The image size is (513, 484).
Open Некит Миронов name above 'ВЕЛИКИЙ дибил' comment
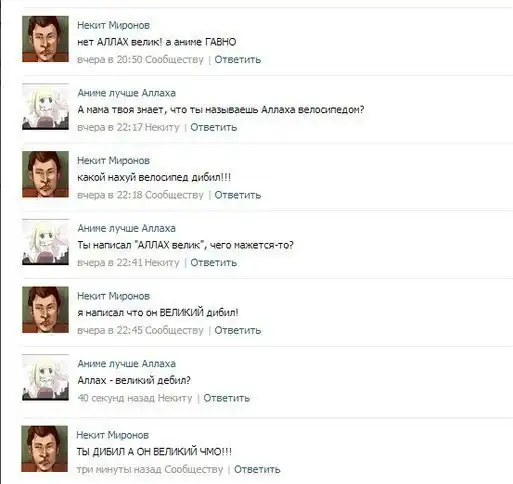click(113, 296)
